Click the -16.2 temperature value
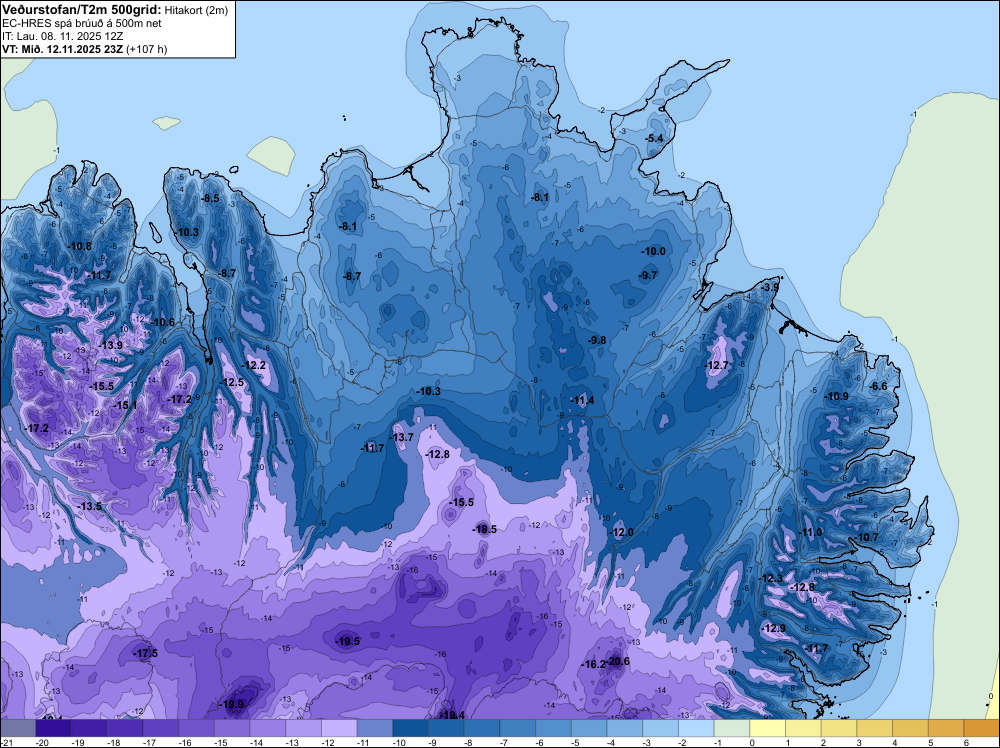Viewport: 1000px width, 748px height. click(x=593, y=664)
